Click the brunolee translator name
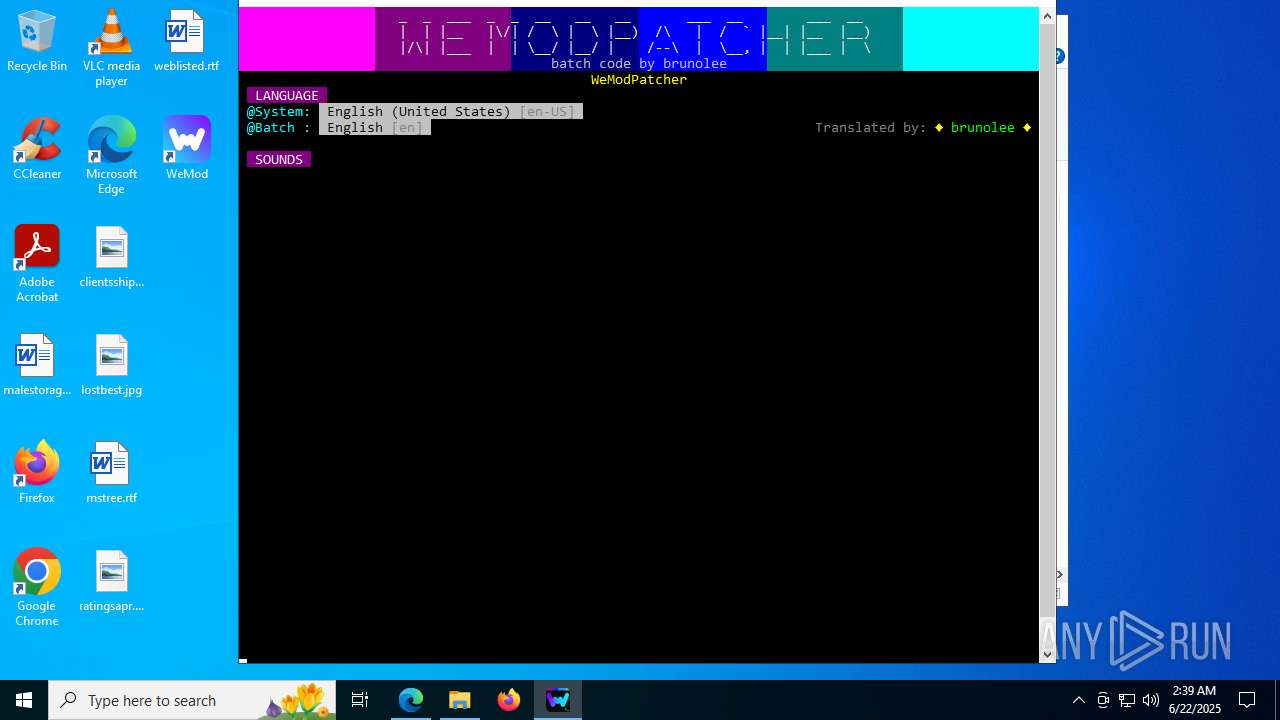 [x=983, y=128]
